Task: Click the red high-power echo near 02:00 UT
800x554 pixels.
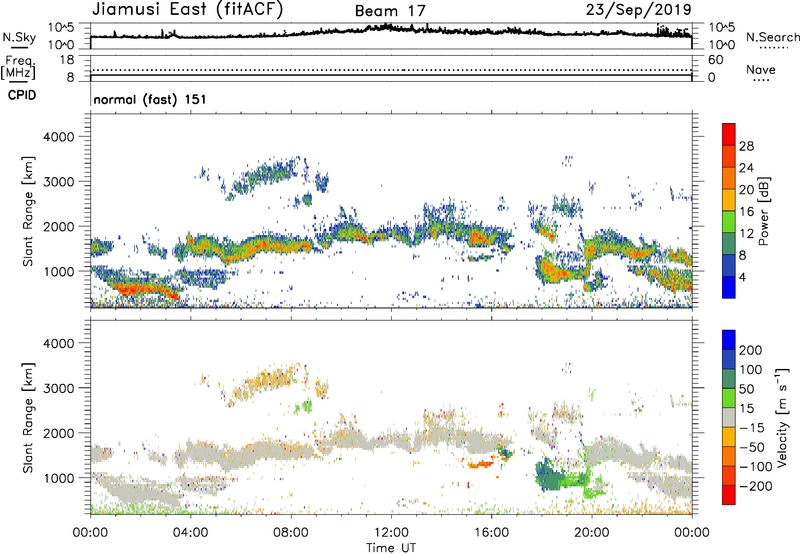Action: tap(144, 289)
